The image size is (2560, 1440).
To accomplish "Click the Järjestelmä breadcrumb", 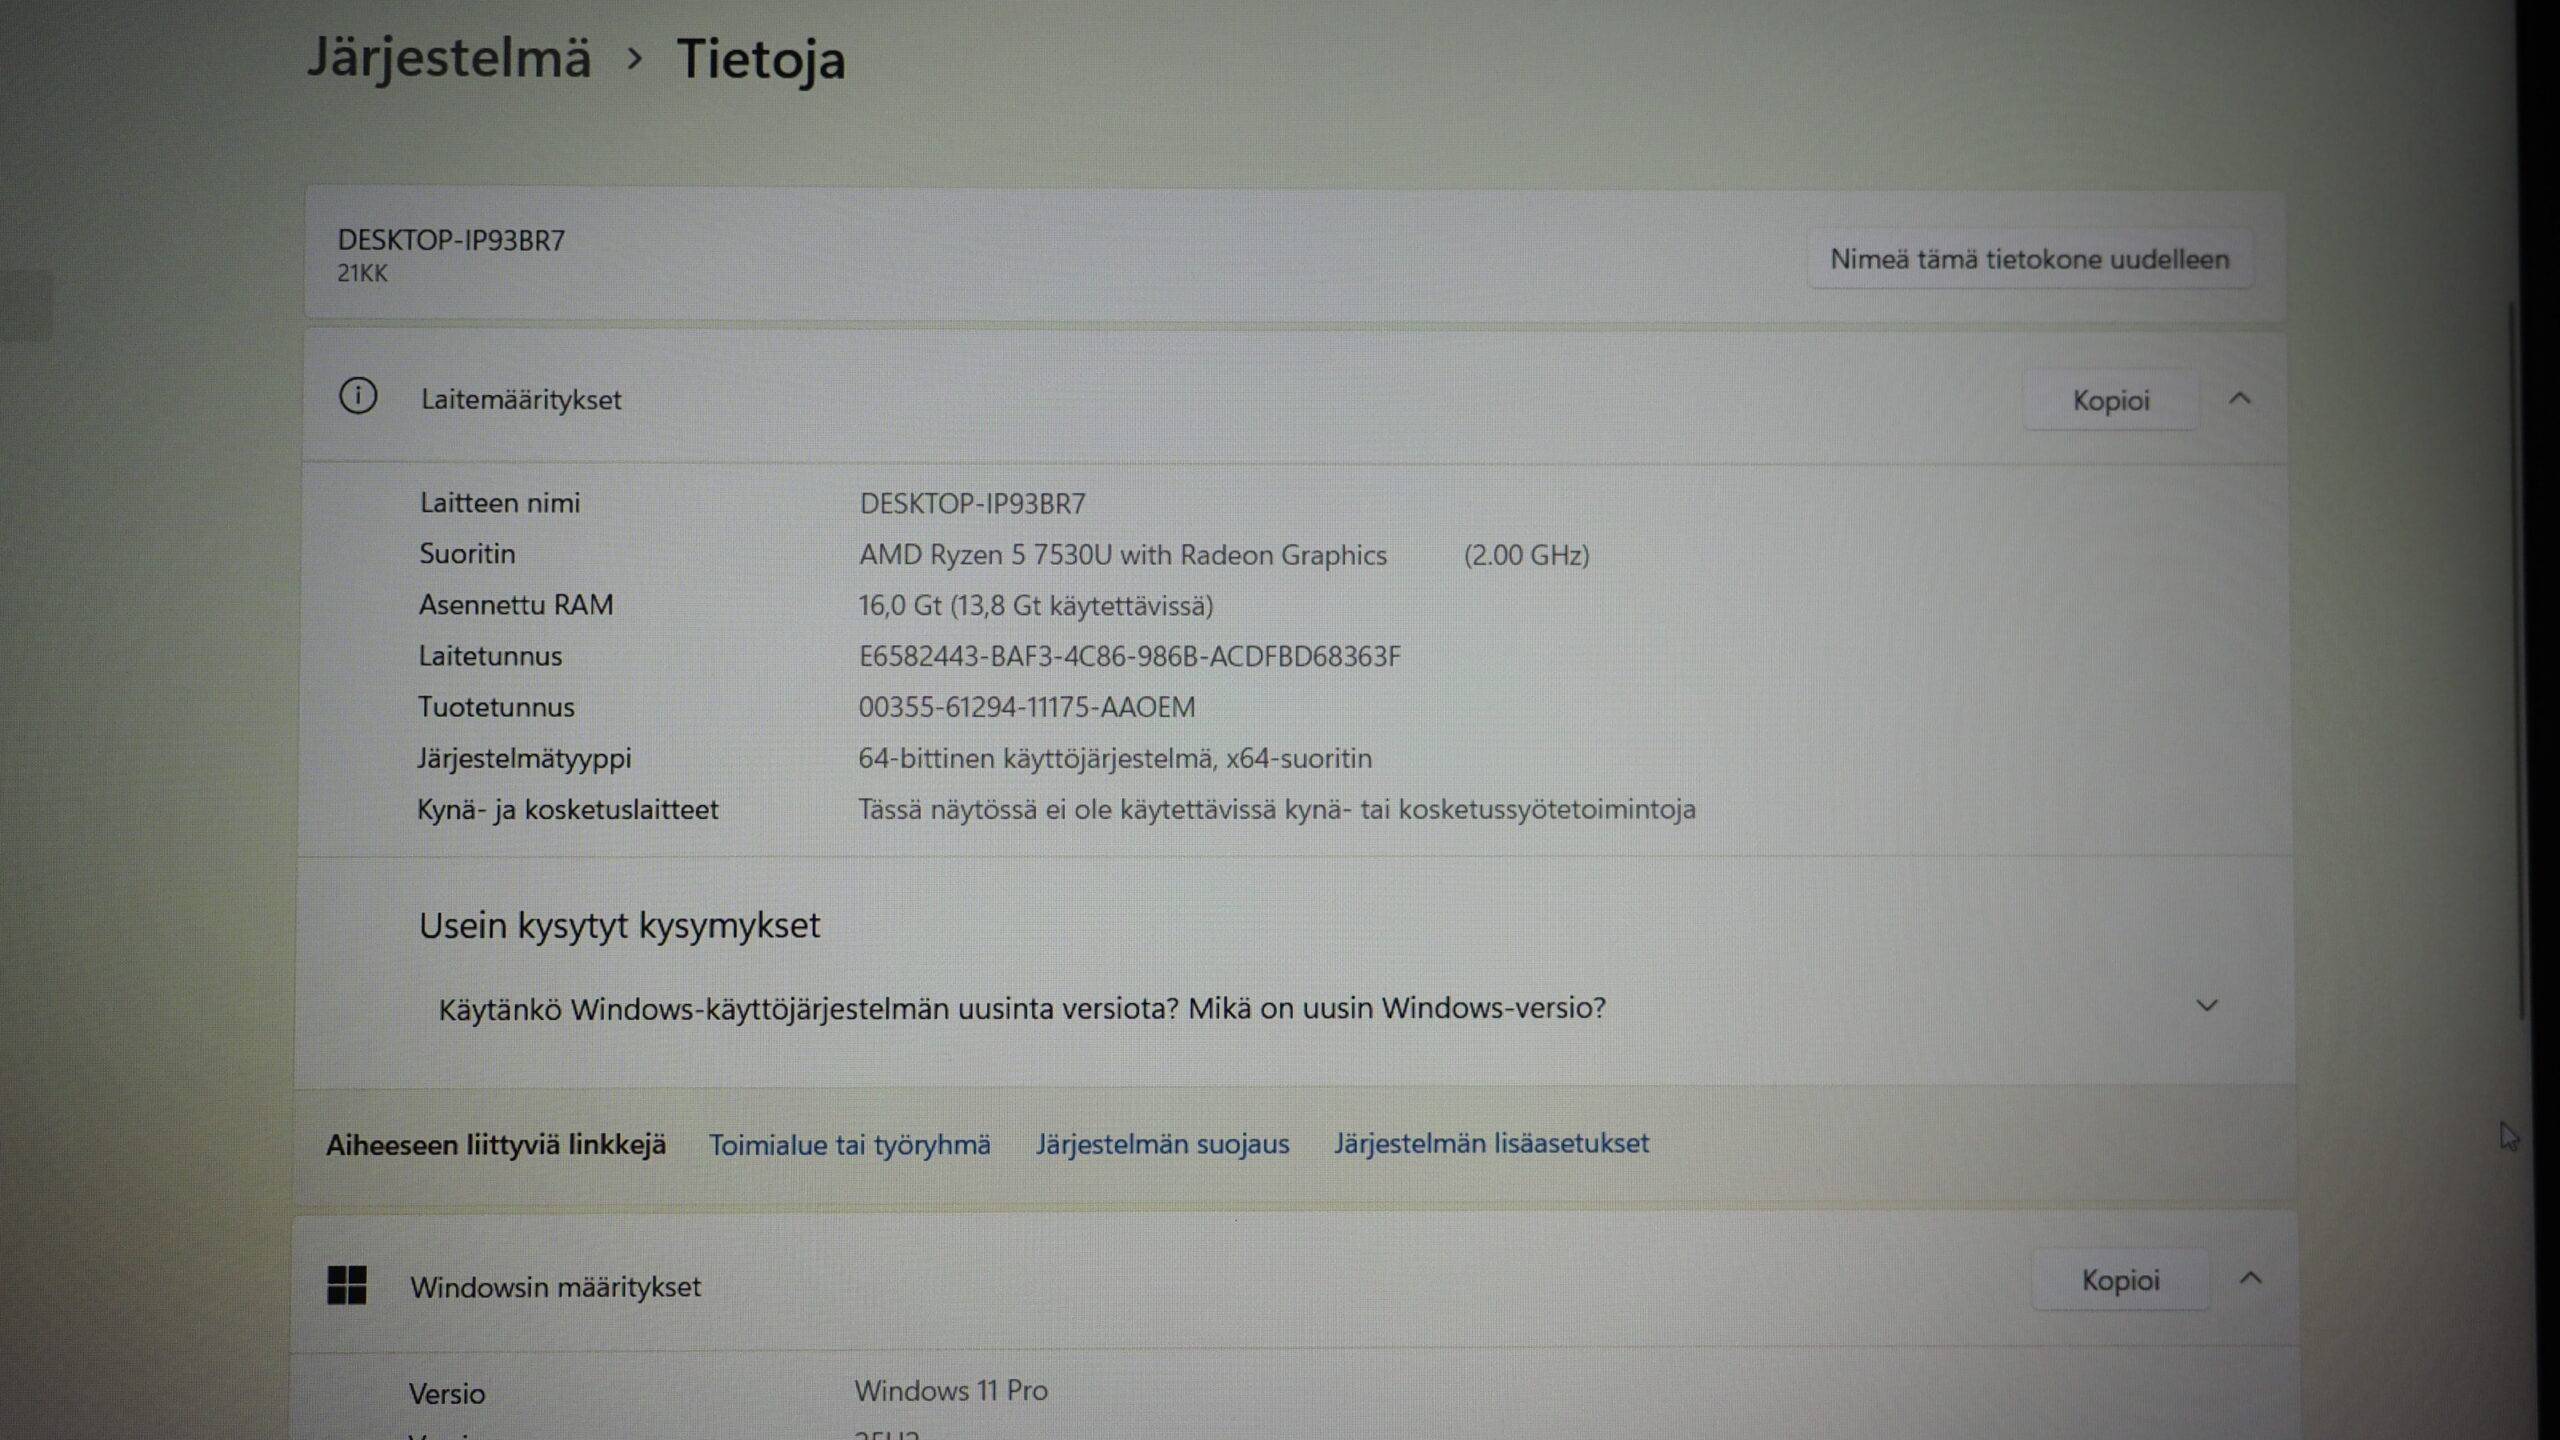I will point(449,57).
